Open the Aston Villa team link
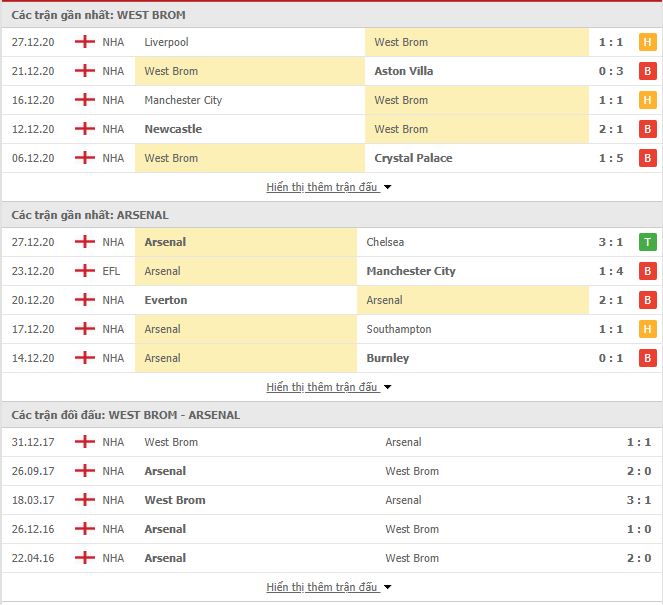Screen dimensions: 663x605 pyautogui.click(x=403, y=71)
